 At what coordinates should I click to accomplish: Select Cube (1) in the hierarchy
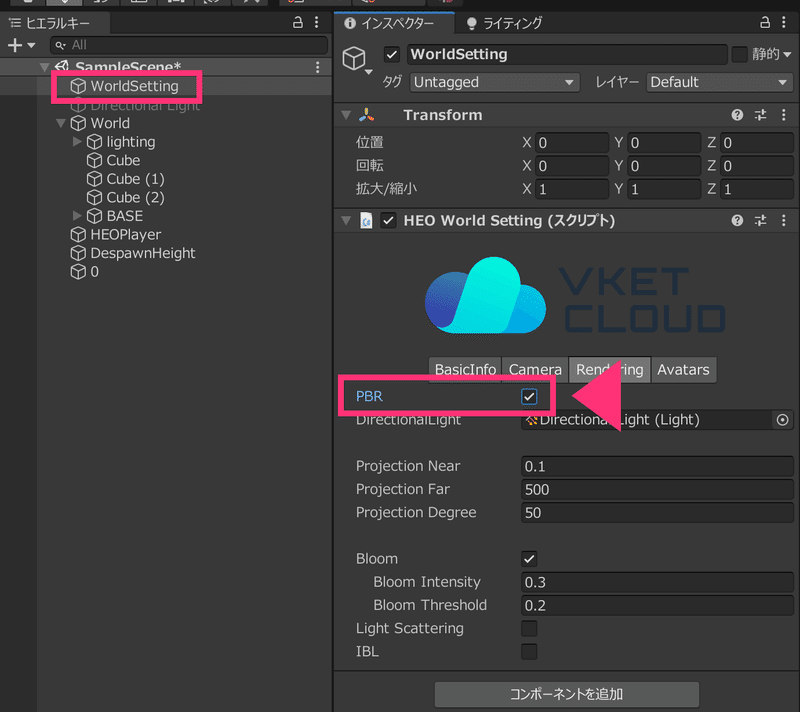[x=135, y=179]
